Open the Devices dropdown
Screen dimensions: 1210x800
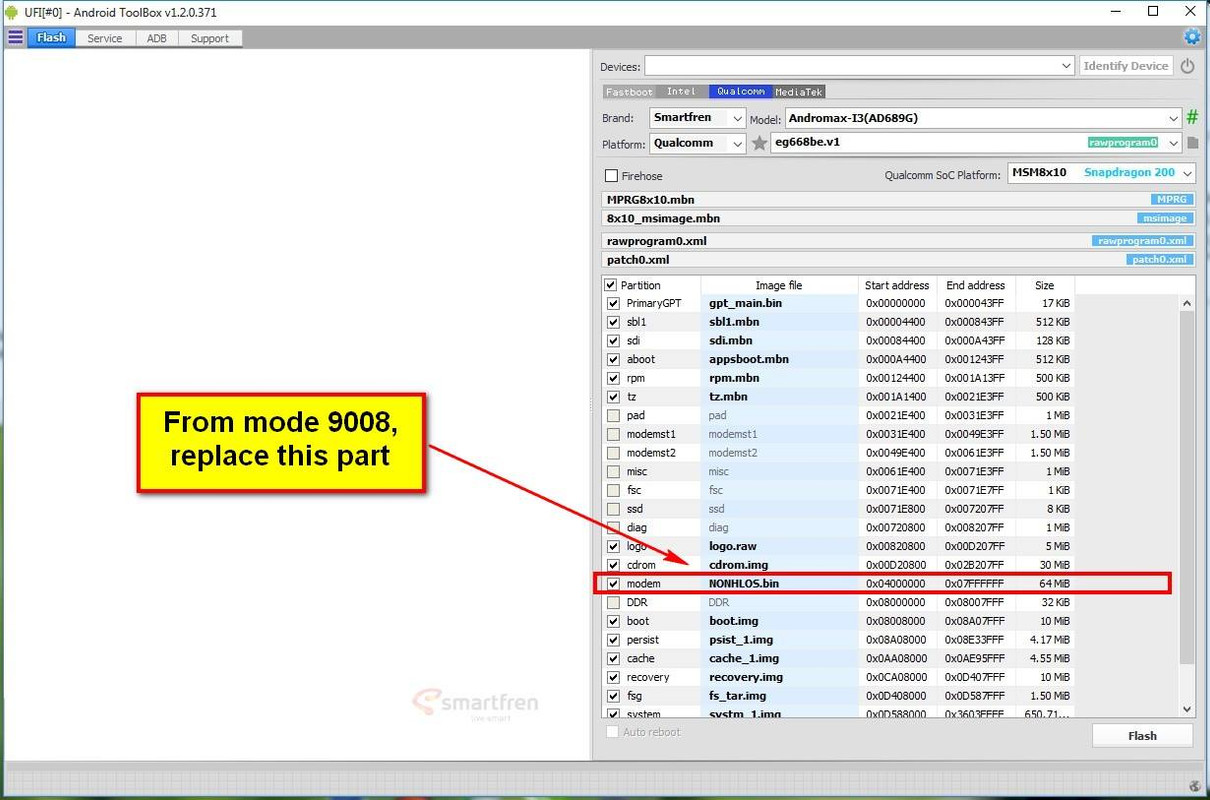860,66
